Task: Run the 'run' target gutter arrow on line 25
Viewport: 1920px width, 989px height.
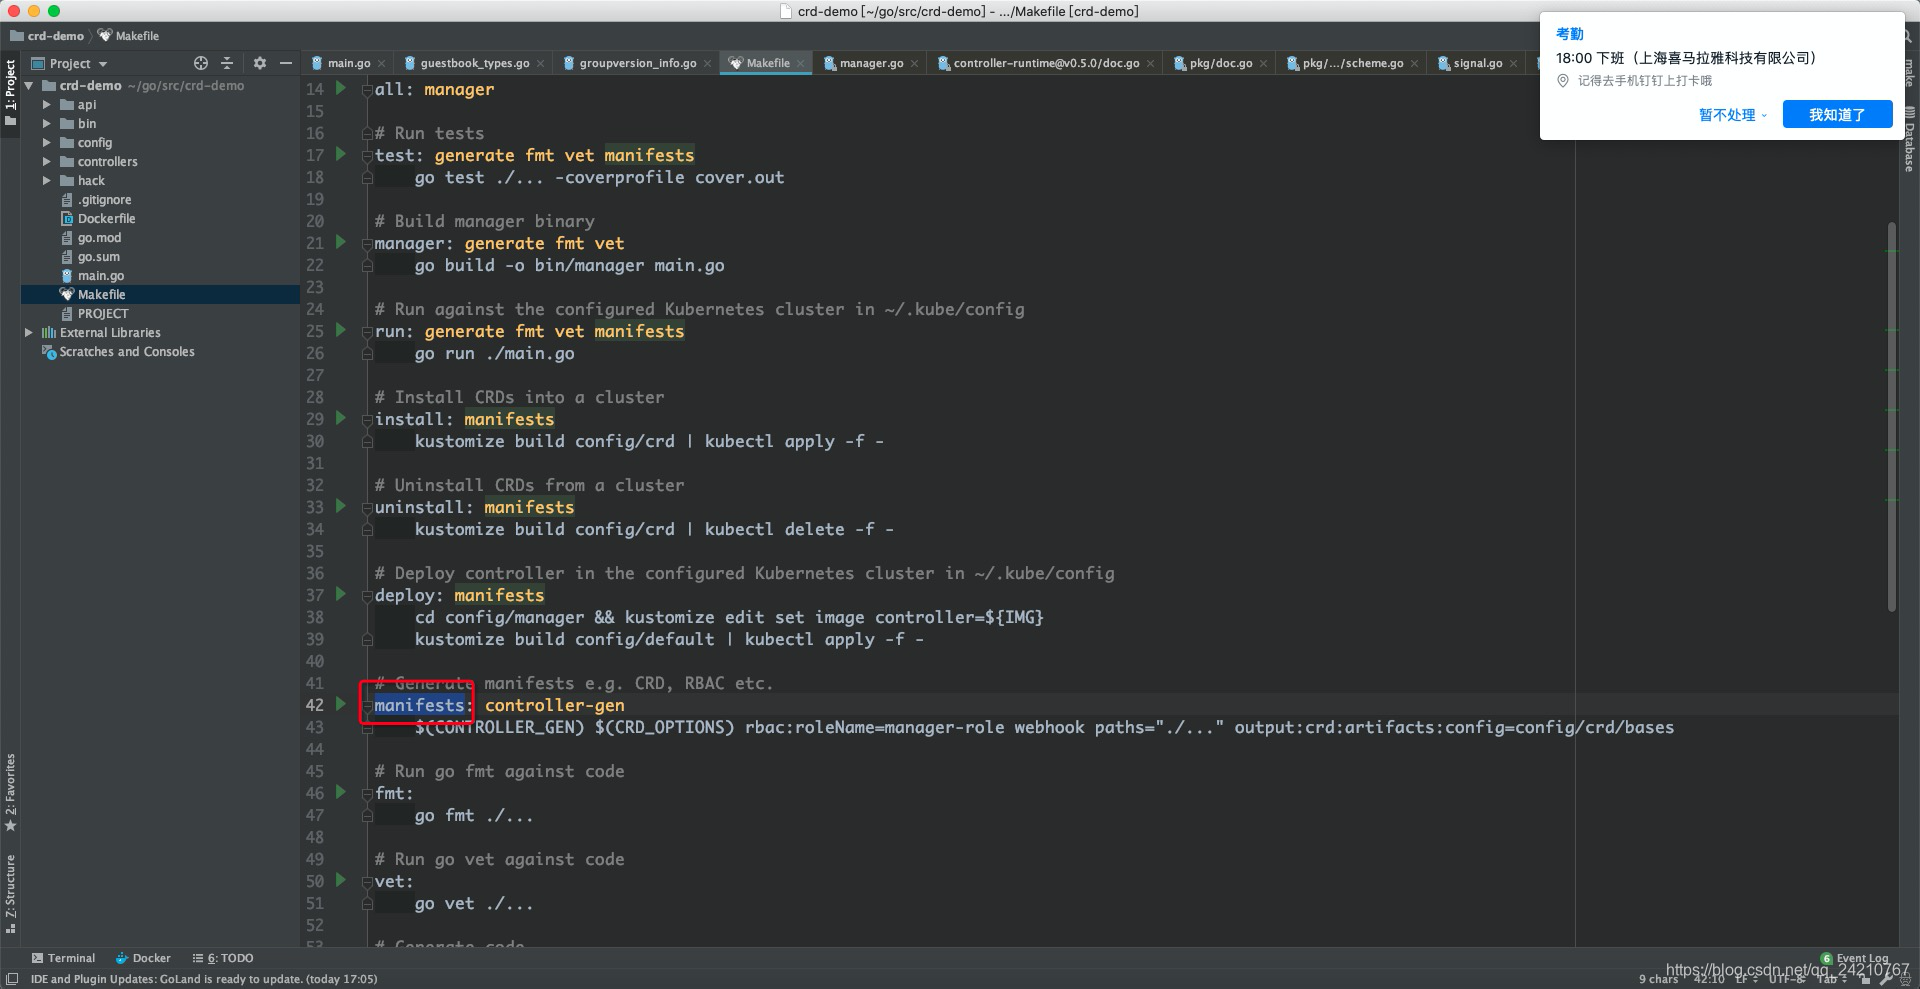Action: click(x=341, y=330)
